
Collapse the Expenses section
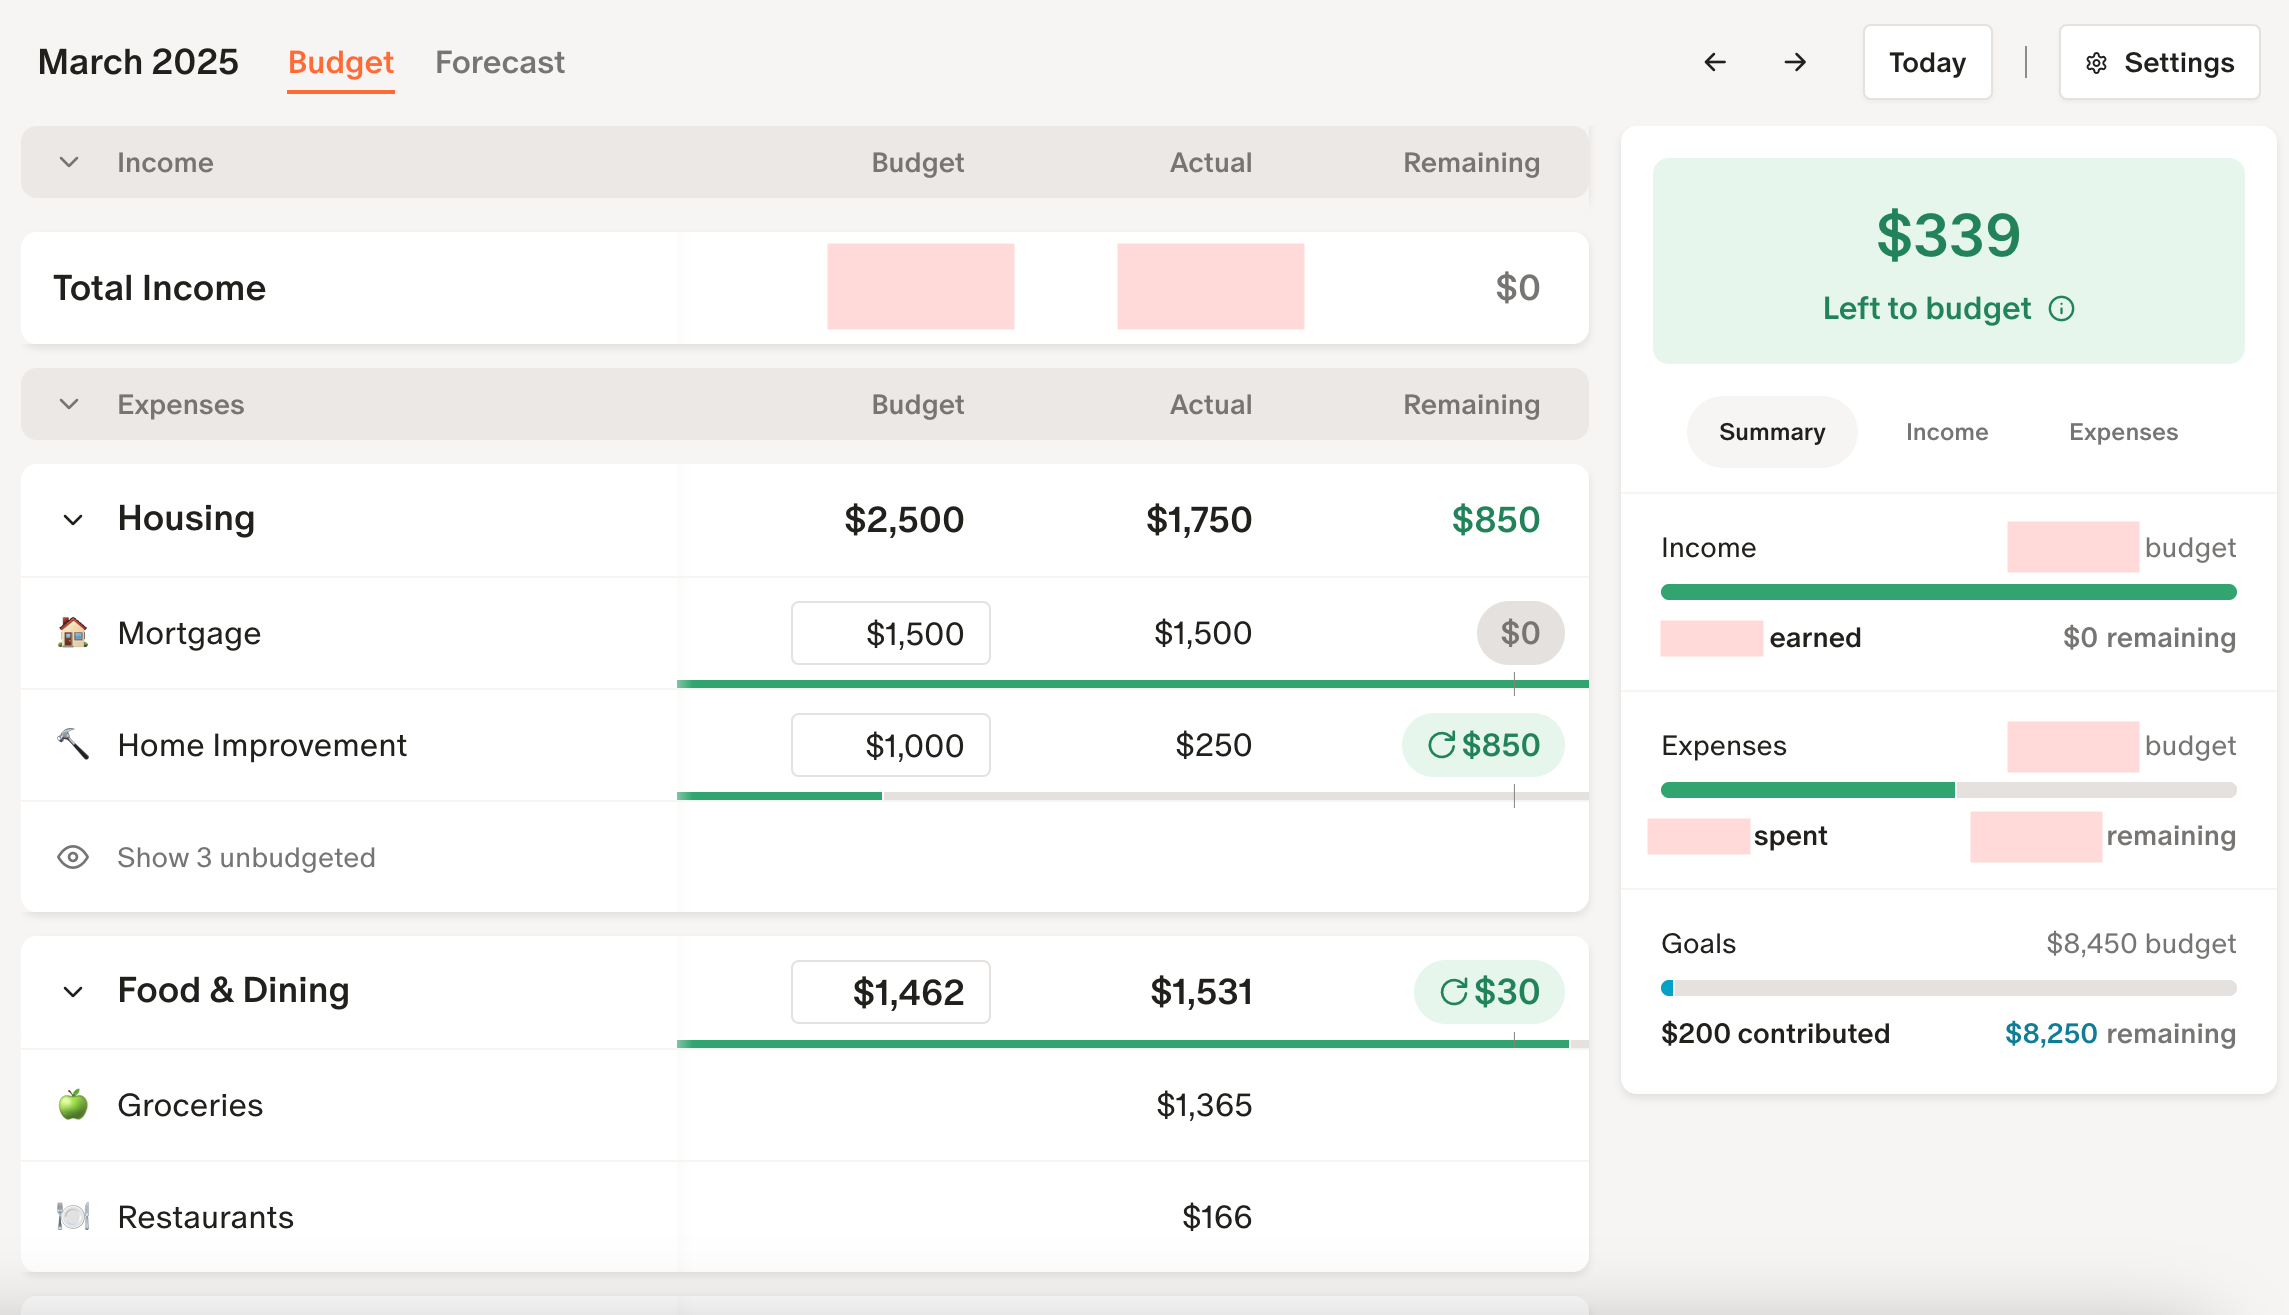(68, 404)
